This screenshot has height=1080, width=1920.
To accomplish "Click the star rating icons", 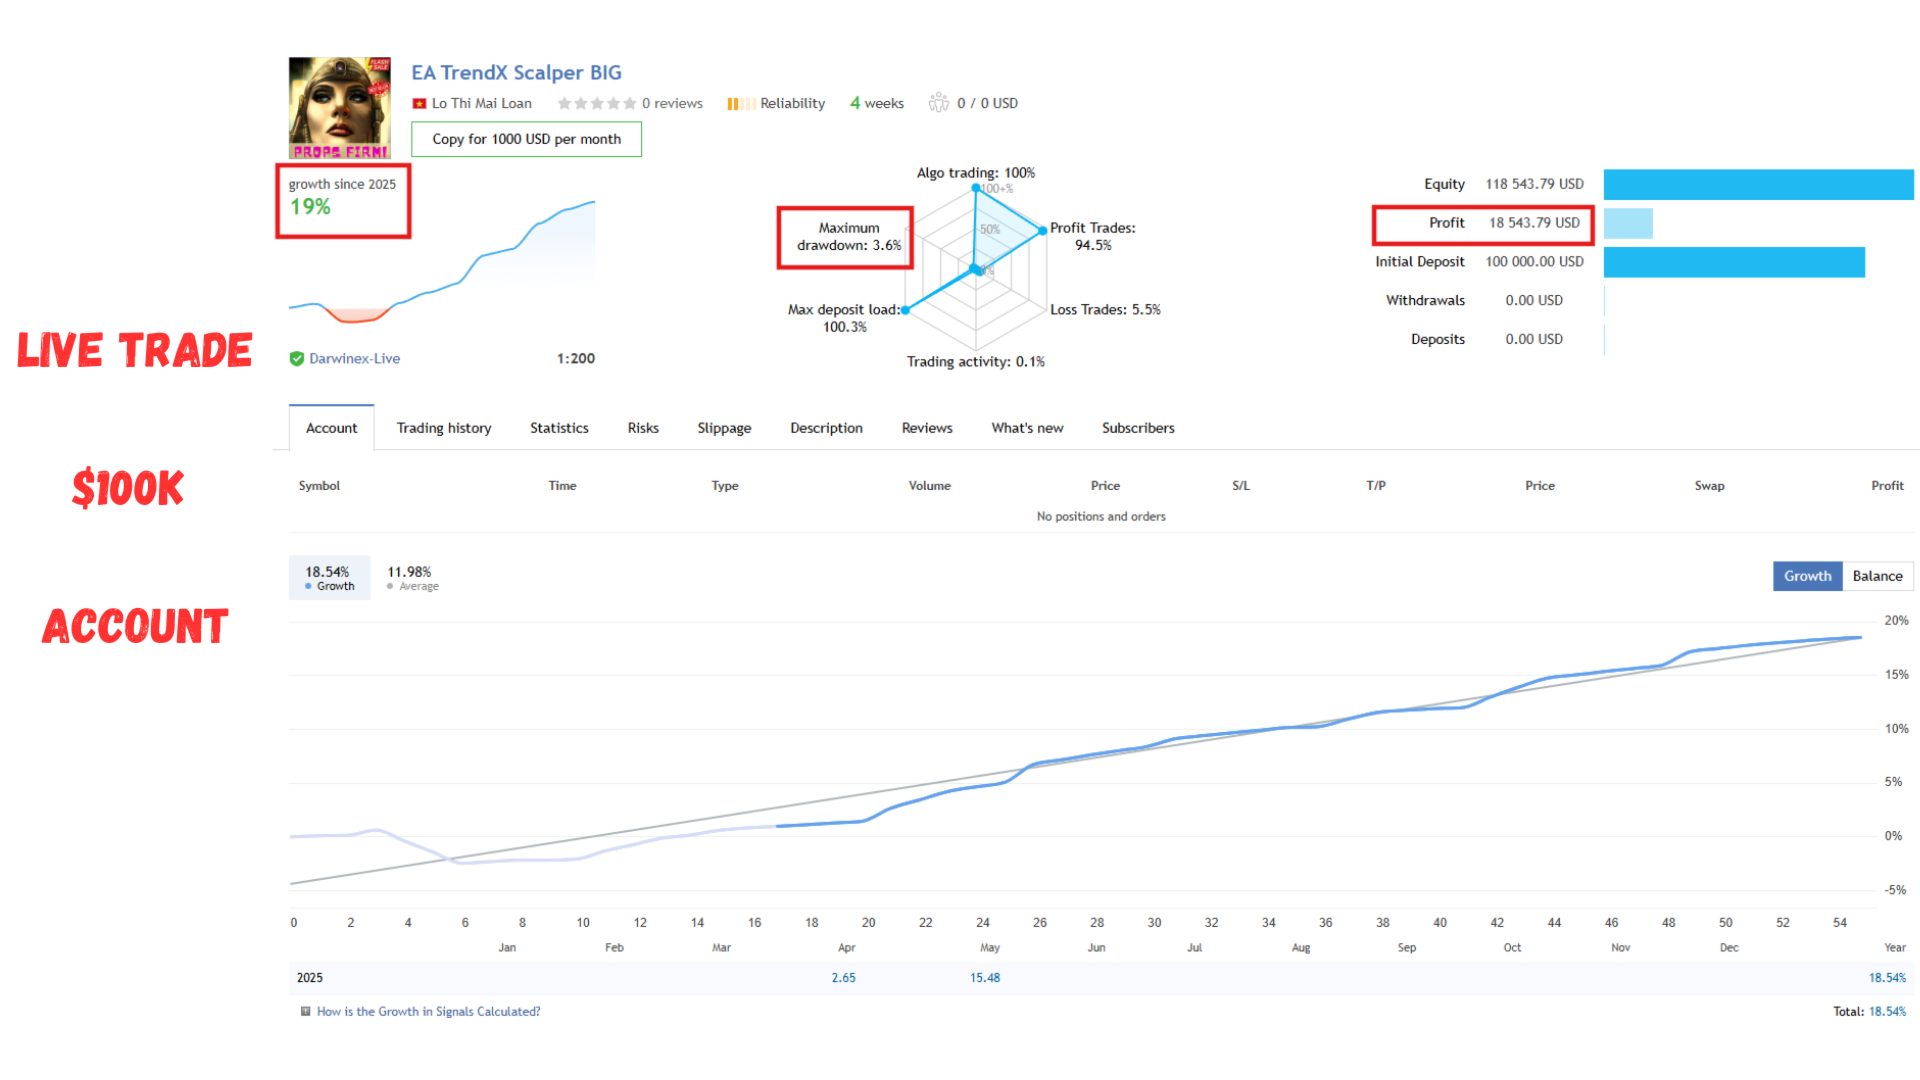I will pyautogui.click(x=596, y=103).
